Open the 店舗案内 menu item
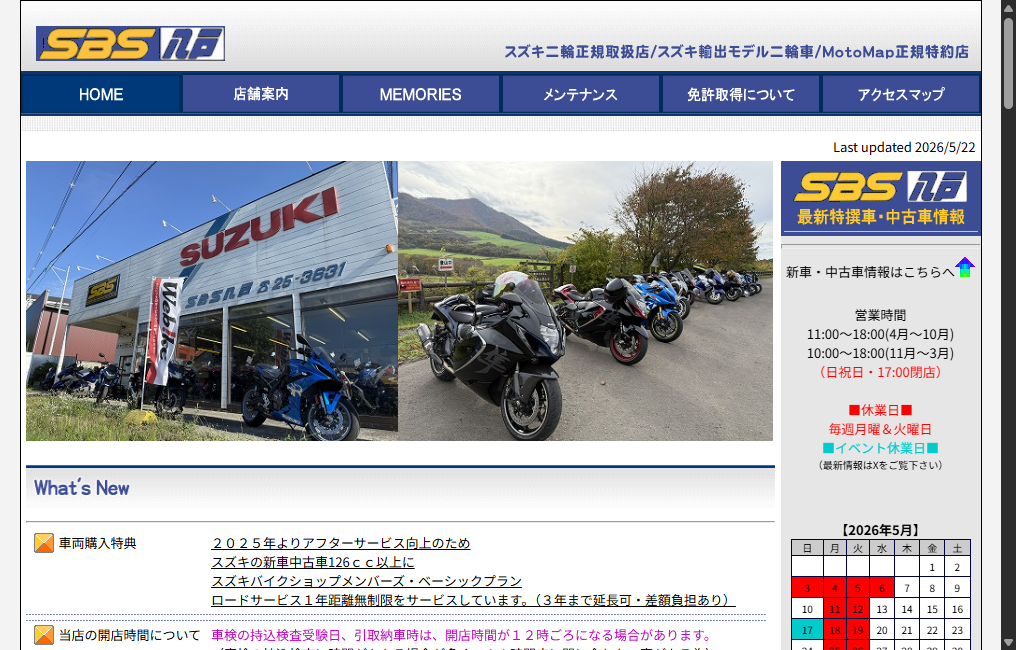 point(261,95)
